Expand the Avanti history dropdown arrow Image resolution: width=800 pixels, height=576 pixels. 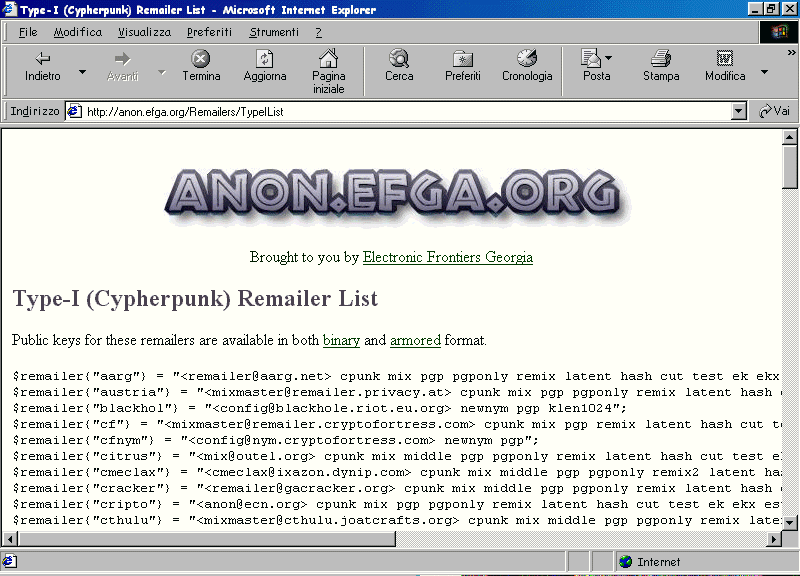[x=162, y=72]
